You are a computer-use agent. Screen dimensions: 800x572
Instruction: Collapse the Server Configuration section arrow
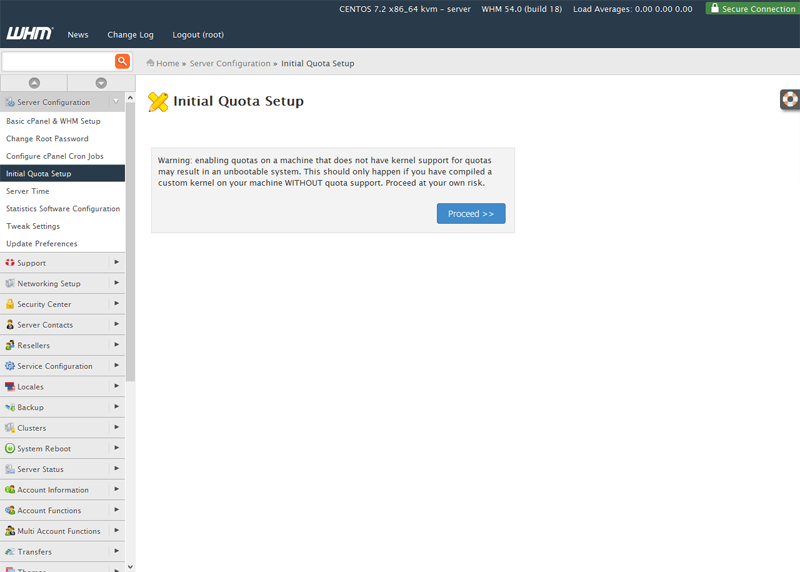click(x=116, y=102)
